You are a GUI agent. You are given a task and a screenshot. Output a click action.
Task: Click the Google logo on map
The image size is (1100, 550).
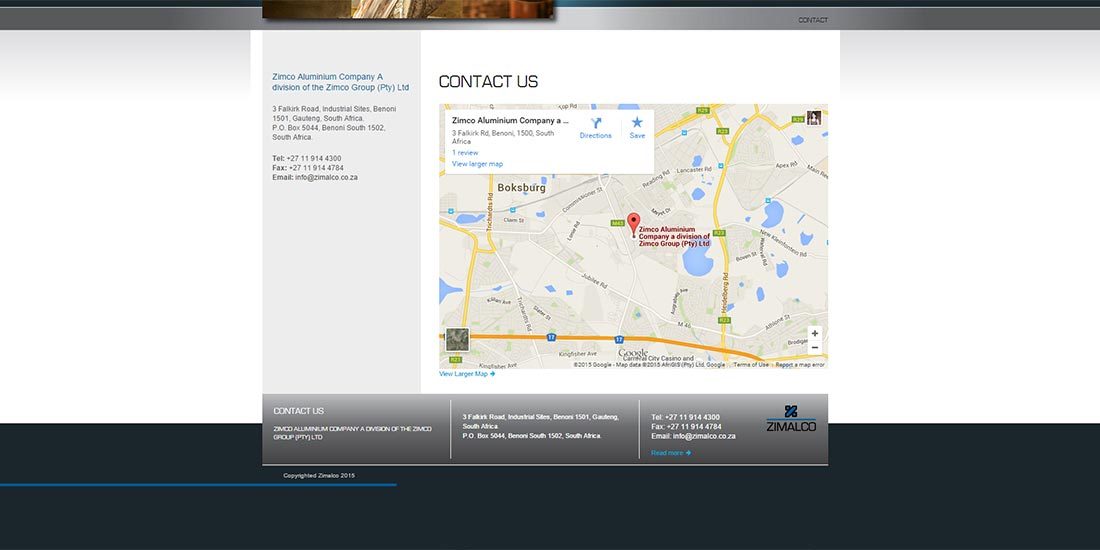[x=633, y=353]
